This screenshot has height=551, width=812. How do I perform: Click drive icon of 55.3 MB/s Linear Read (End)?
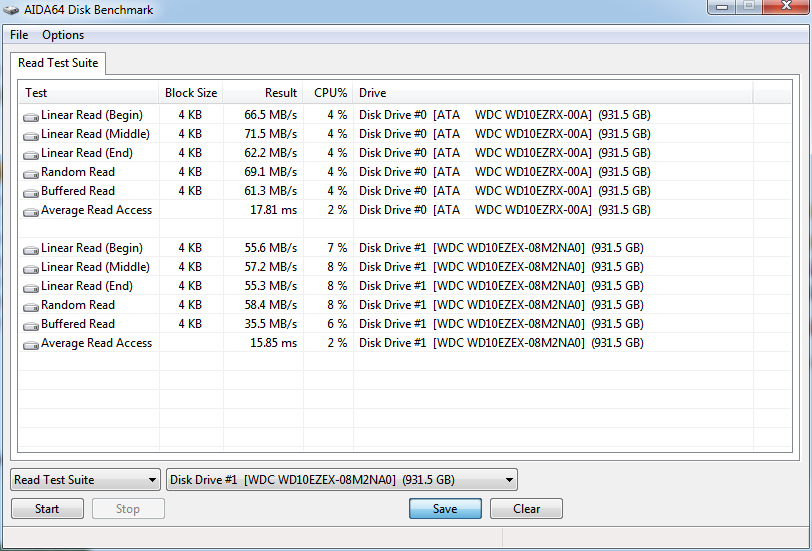[x=31, y=288]
